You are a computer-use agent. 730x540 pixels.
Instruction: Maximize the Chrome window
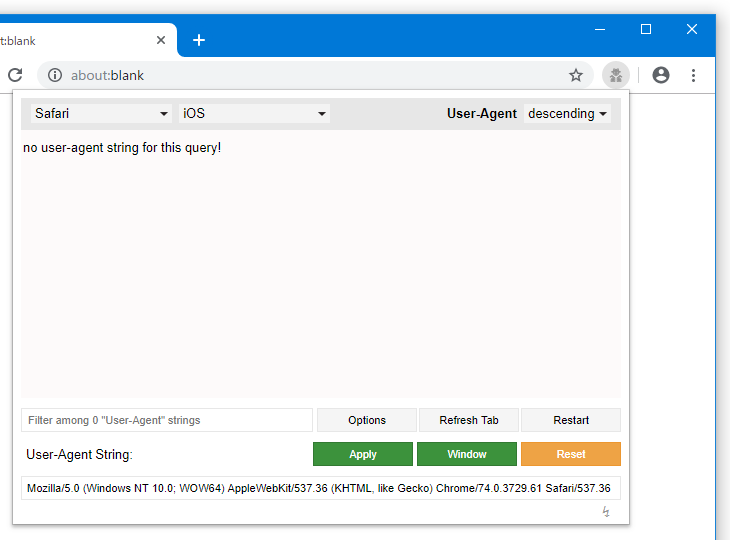pos(646,30)
